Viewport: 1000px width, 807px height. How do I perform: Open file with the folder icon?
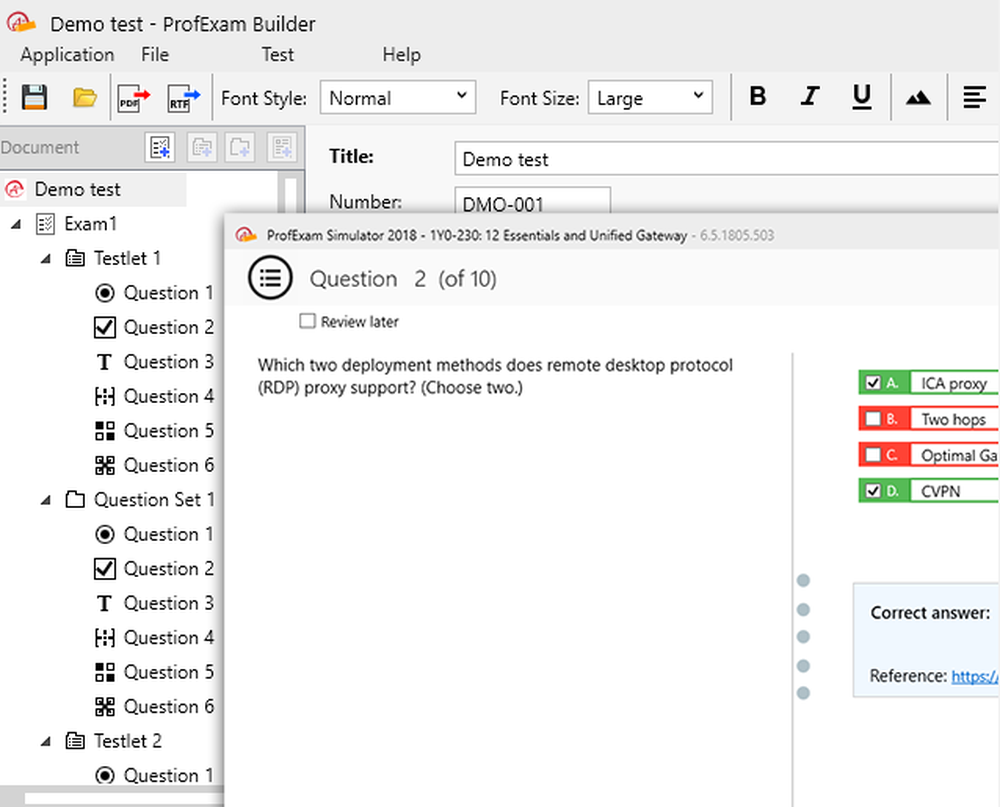(x=84, y=98)
